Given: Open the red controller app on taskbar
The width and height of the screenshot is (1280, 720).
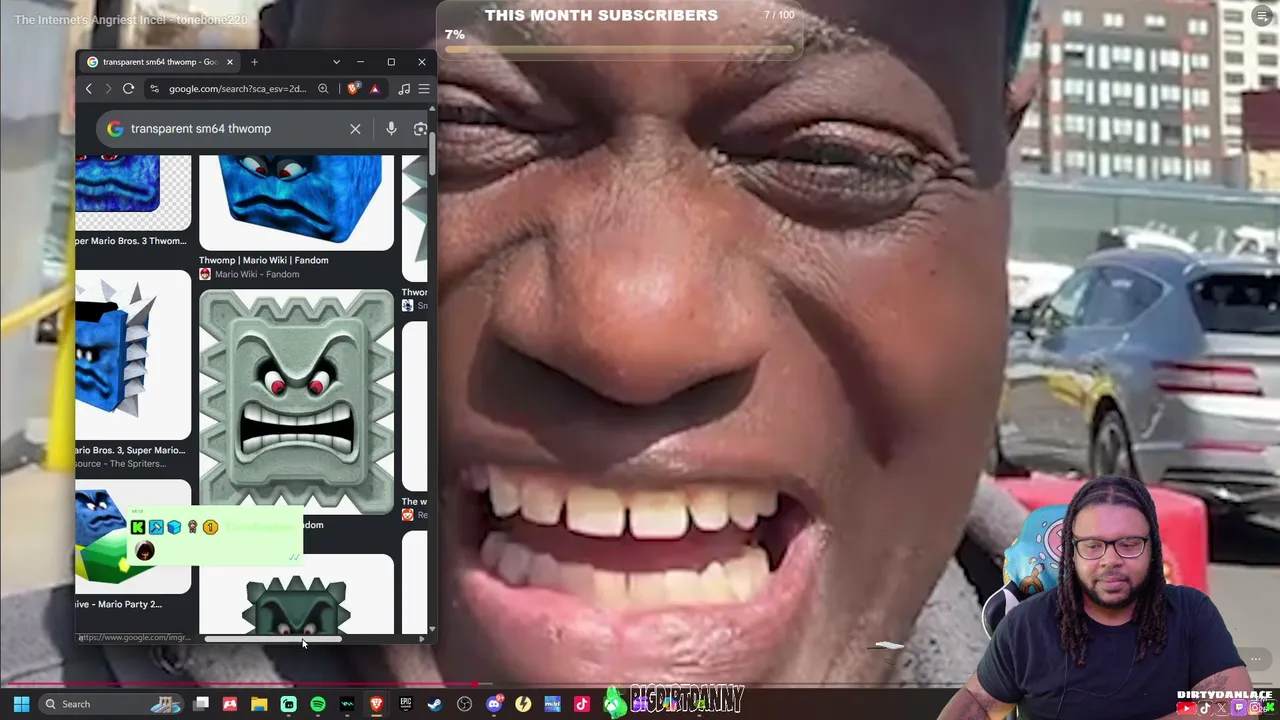Looking at the screenshot, I should (230, 704).
